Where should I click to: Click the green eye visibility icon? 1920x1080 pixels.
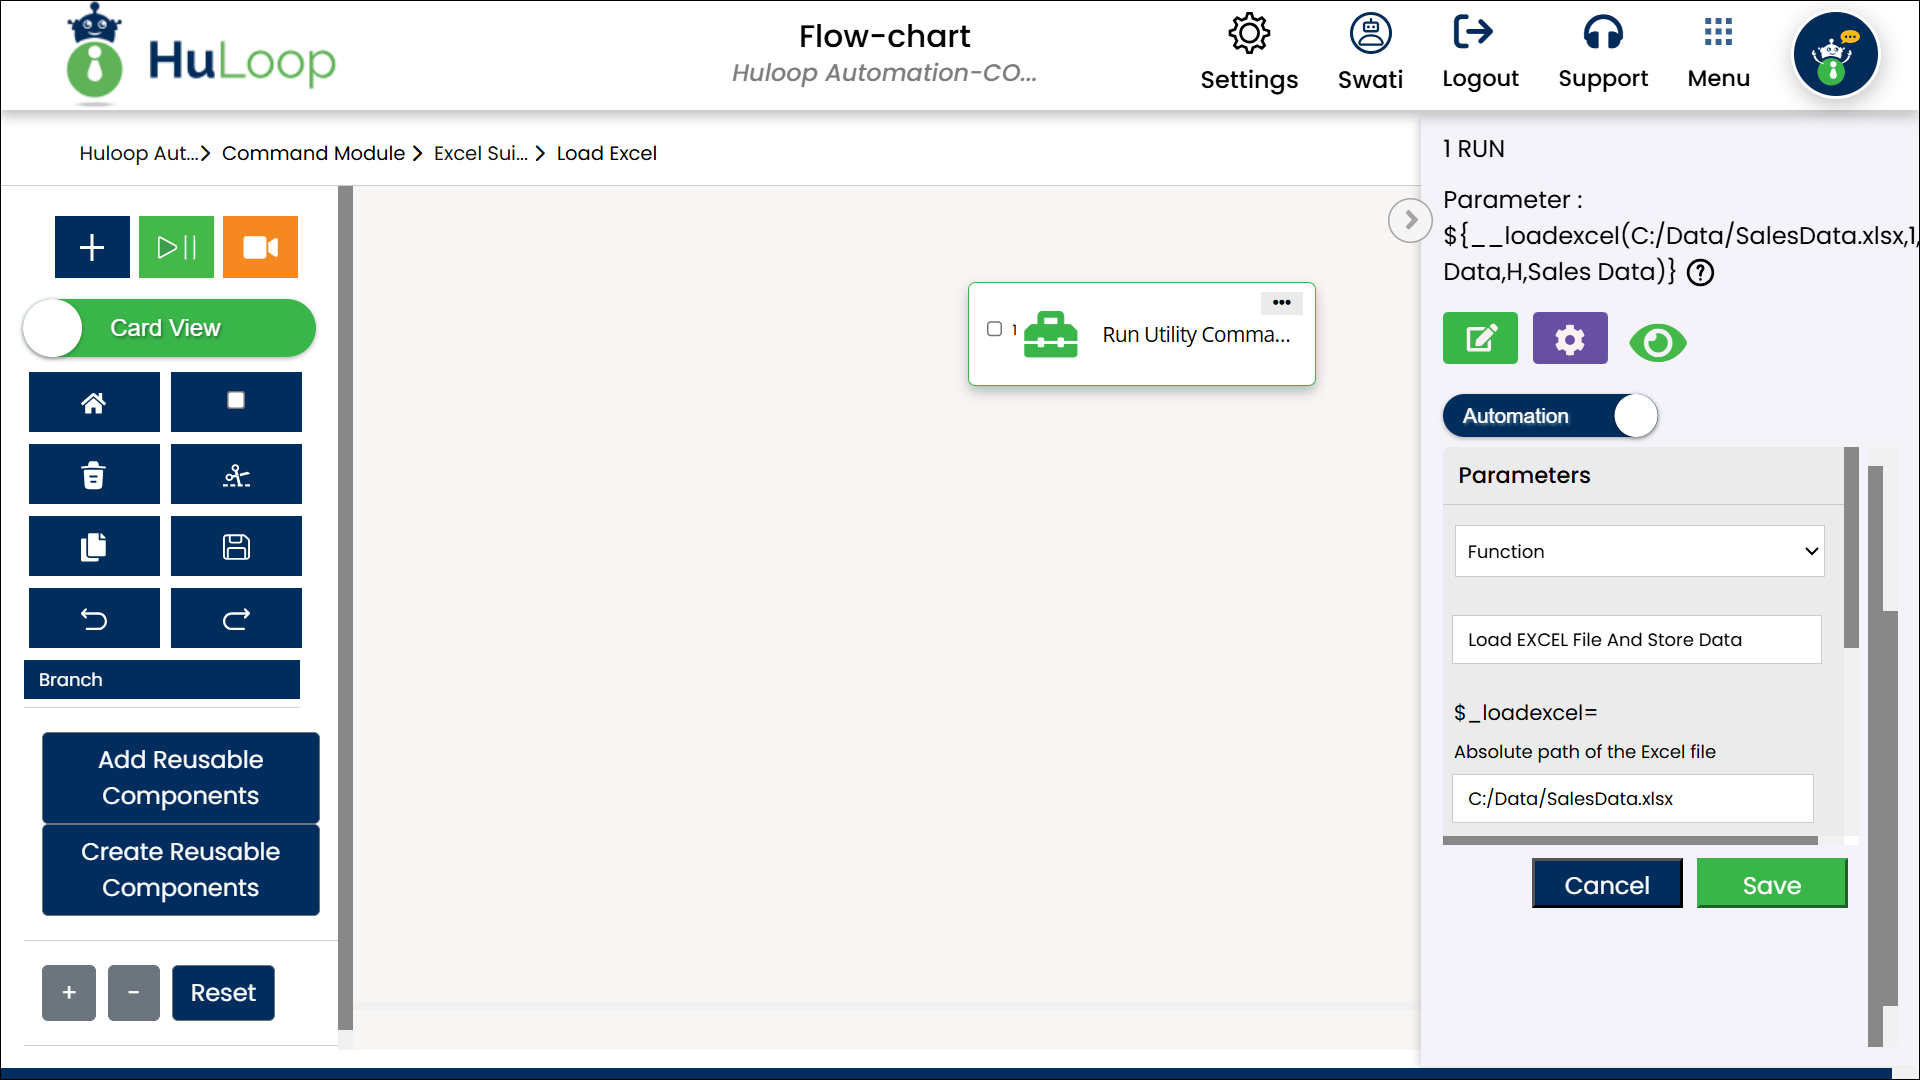1657,343
